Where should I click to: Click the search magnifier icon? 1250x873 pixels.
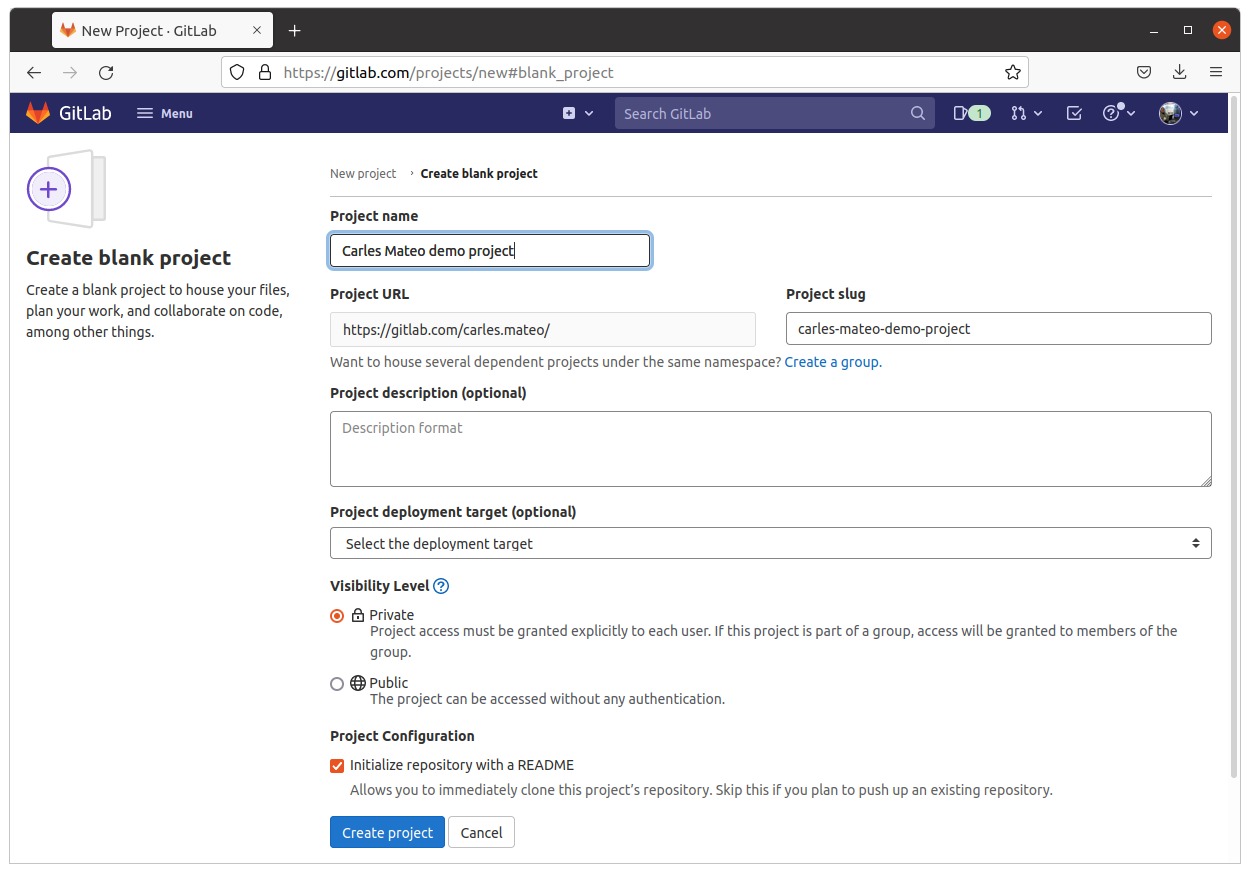click(918, 113)
